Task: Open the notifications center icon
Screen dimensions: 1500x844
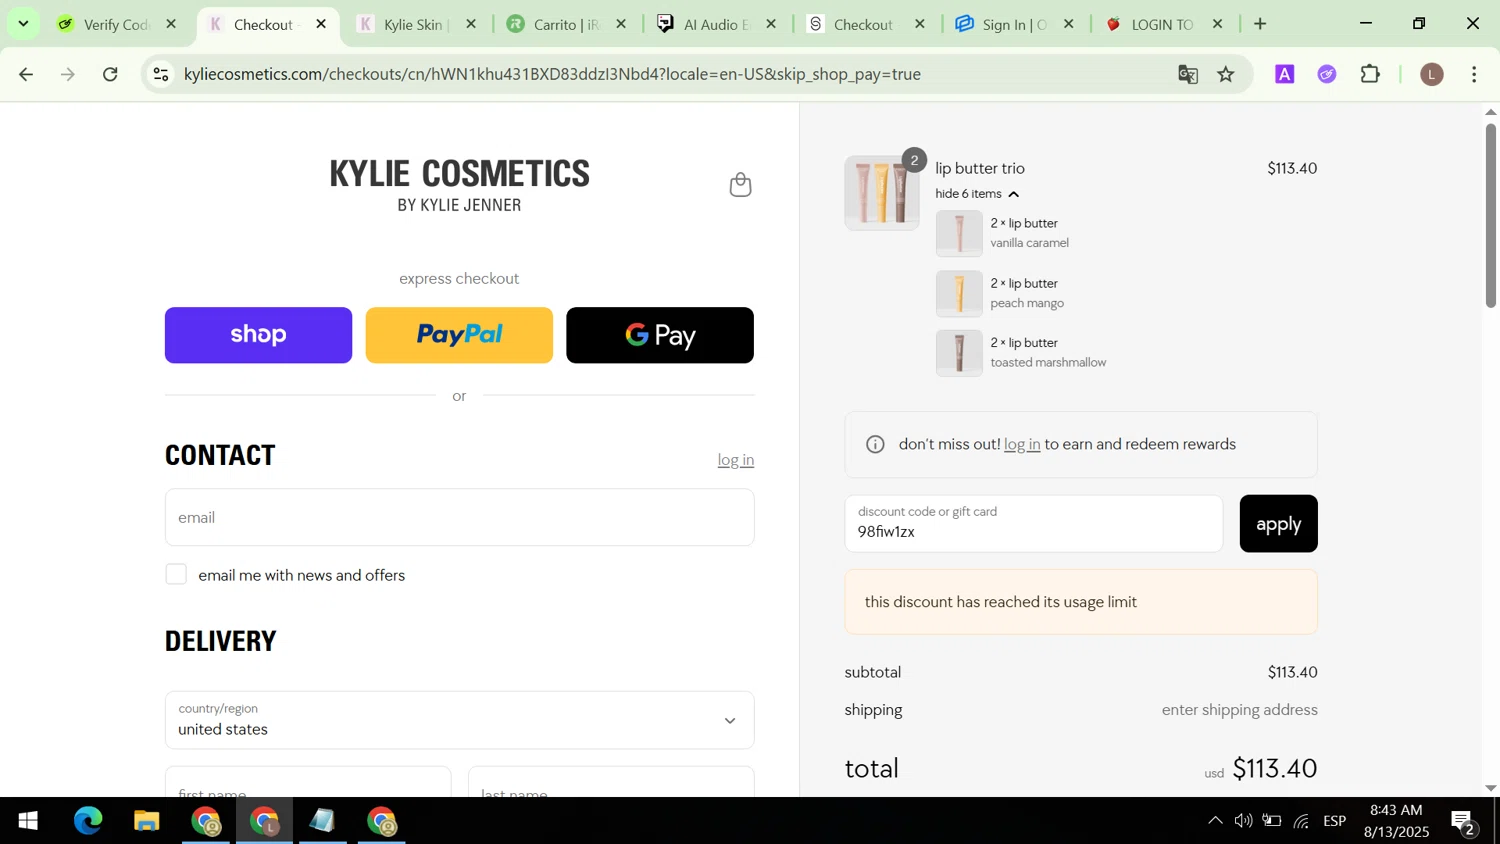Action: tap(1464, 822)
